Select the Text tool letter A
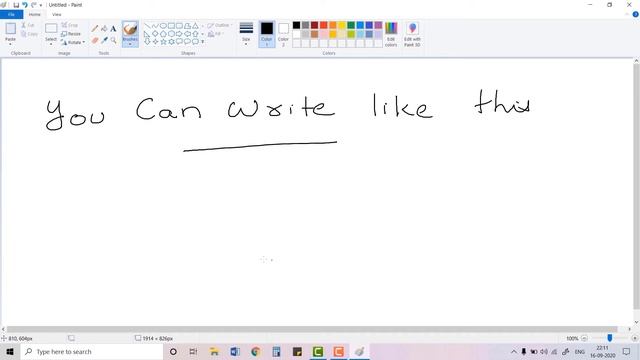 point(113,29)
